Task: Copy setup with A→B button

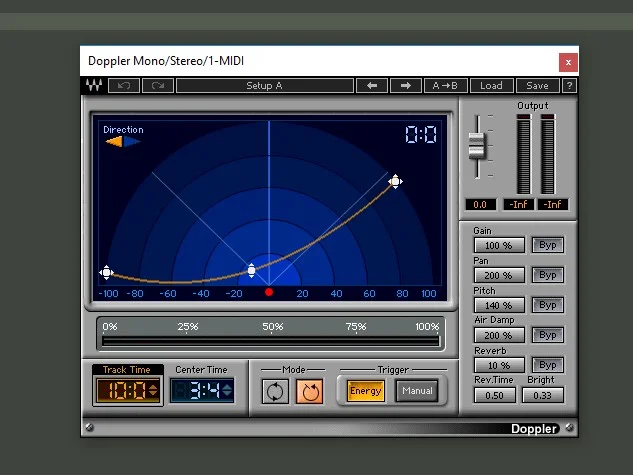Action: tap(445, 86)
